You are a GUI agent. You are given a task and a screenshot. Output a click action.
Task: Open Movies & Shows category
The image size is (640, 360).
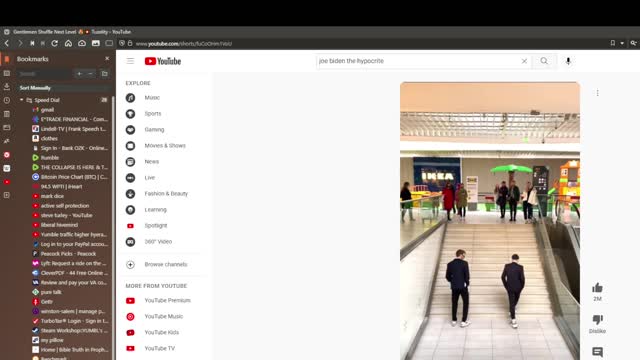pyautogui.click(x=164, y=145)
